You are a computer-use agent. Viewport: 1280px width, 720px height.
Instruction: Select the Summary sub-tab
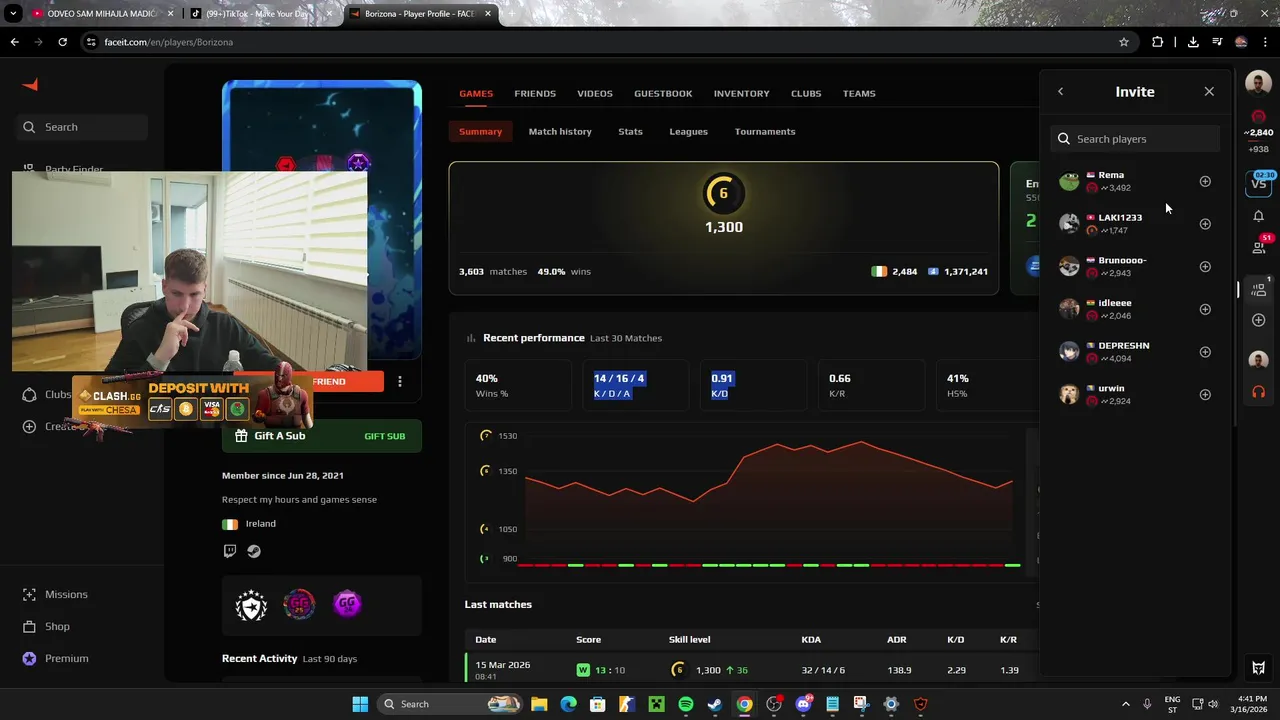point(480,131)
